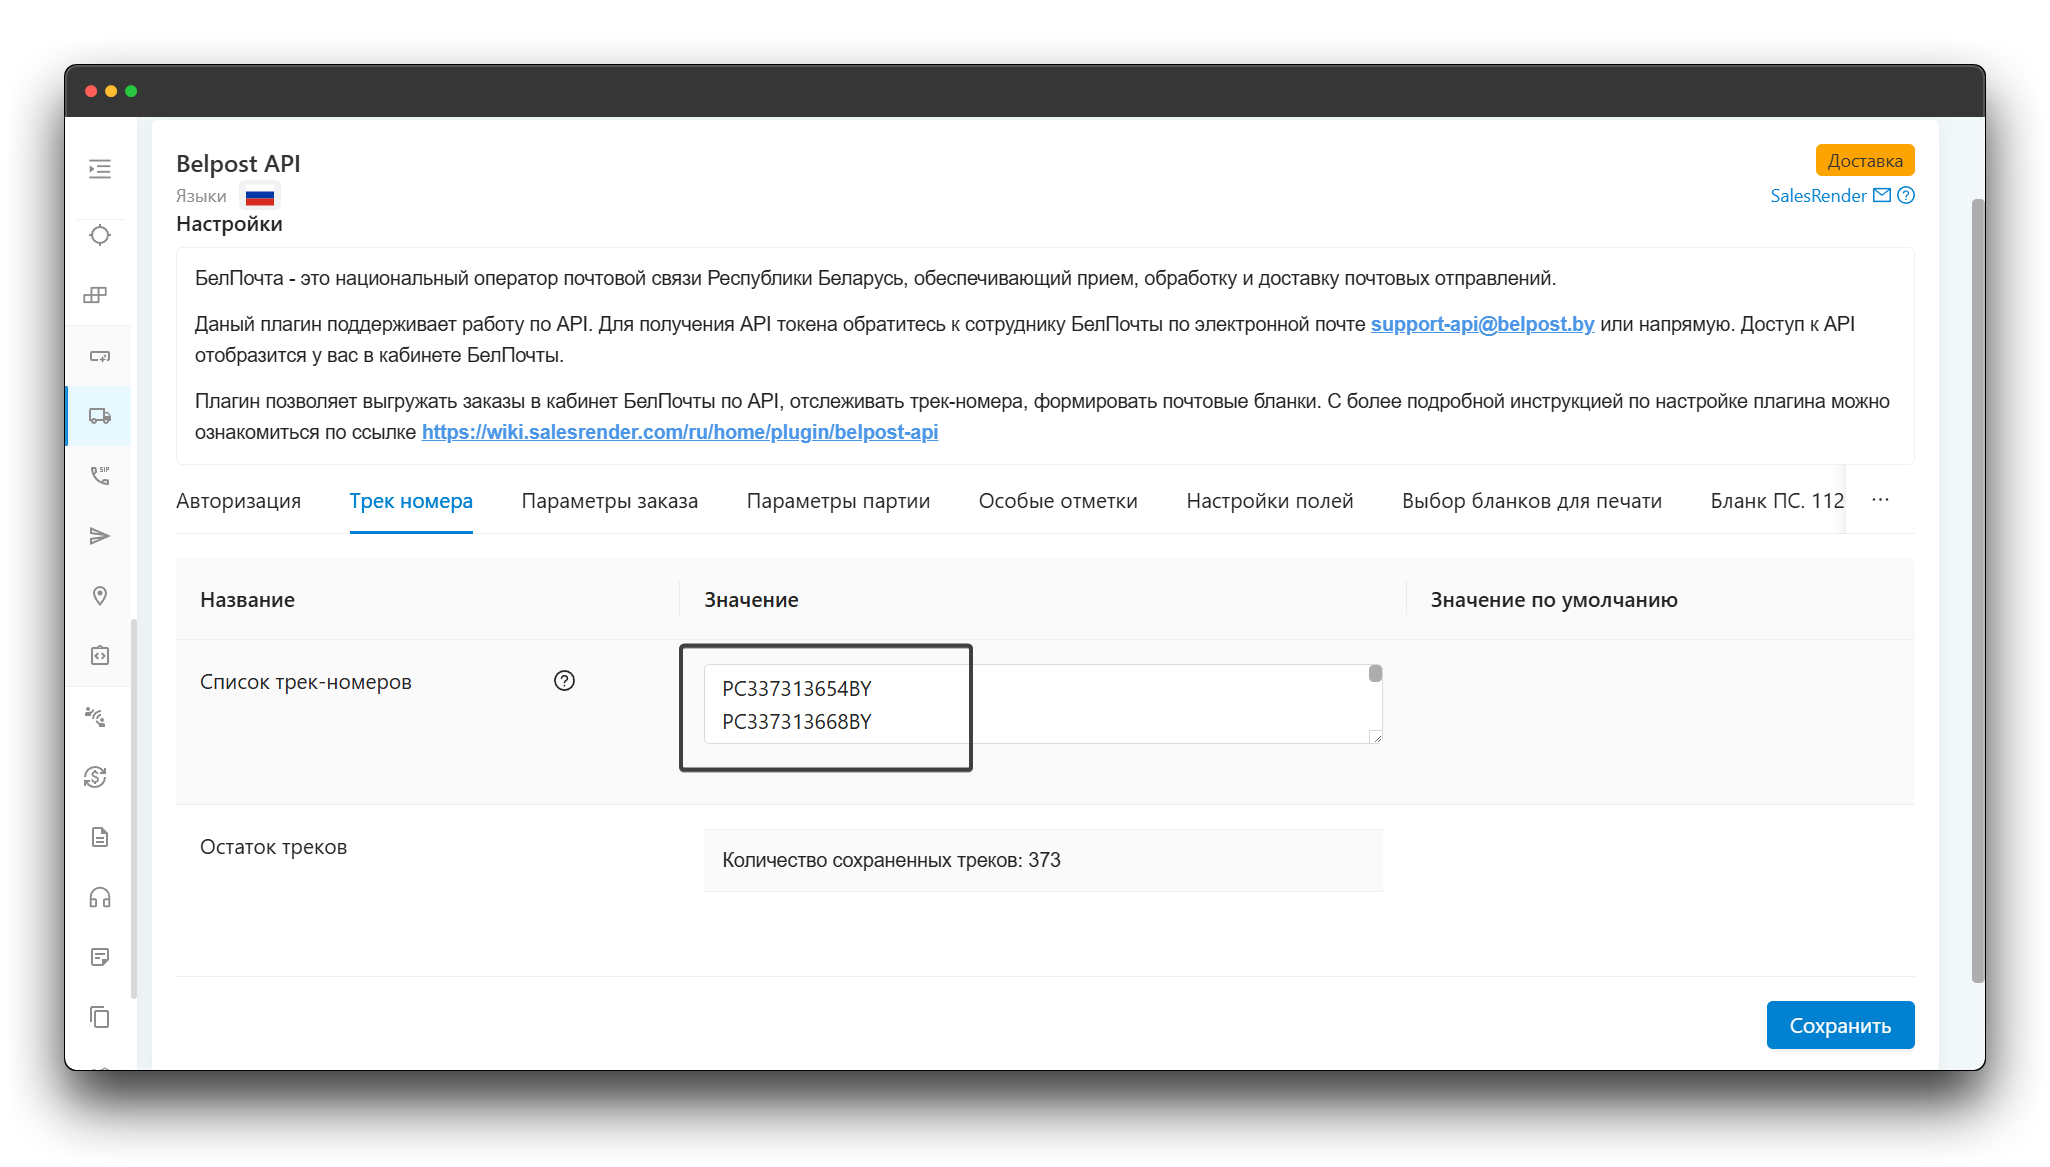Show hint for Список трек-номеров

(564, 681)
